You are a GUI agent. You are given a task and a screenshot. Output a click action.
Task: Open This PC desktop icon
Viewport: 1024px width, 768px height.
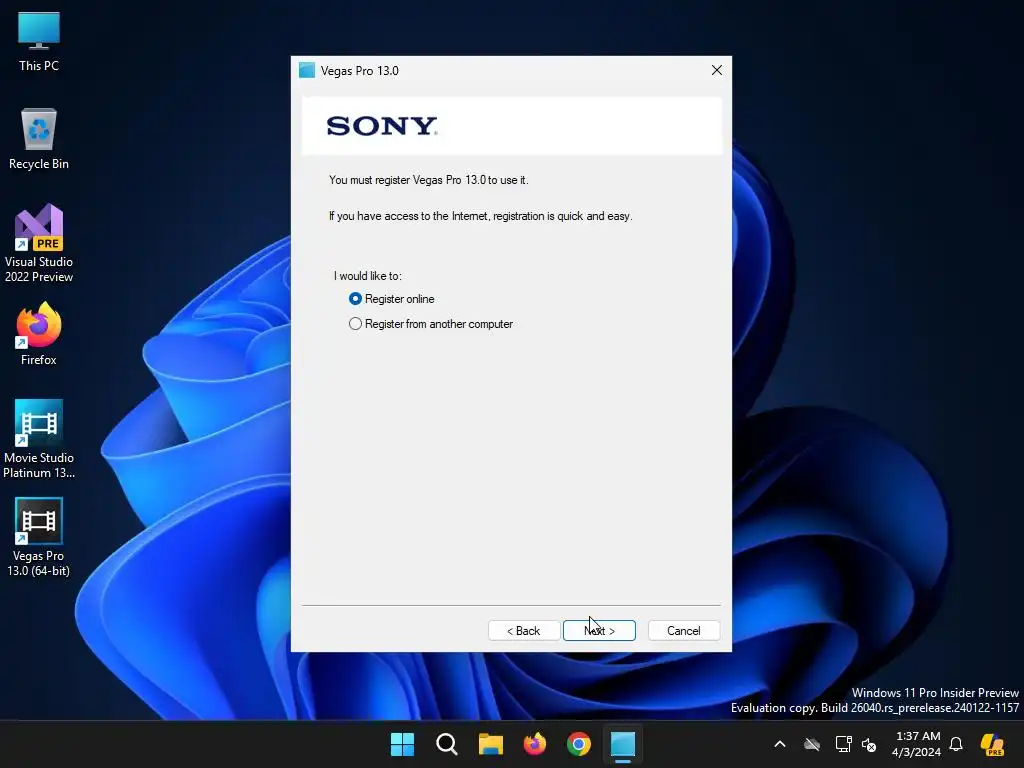(x=39, y=42)
